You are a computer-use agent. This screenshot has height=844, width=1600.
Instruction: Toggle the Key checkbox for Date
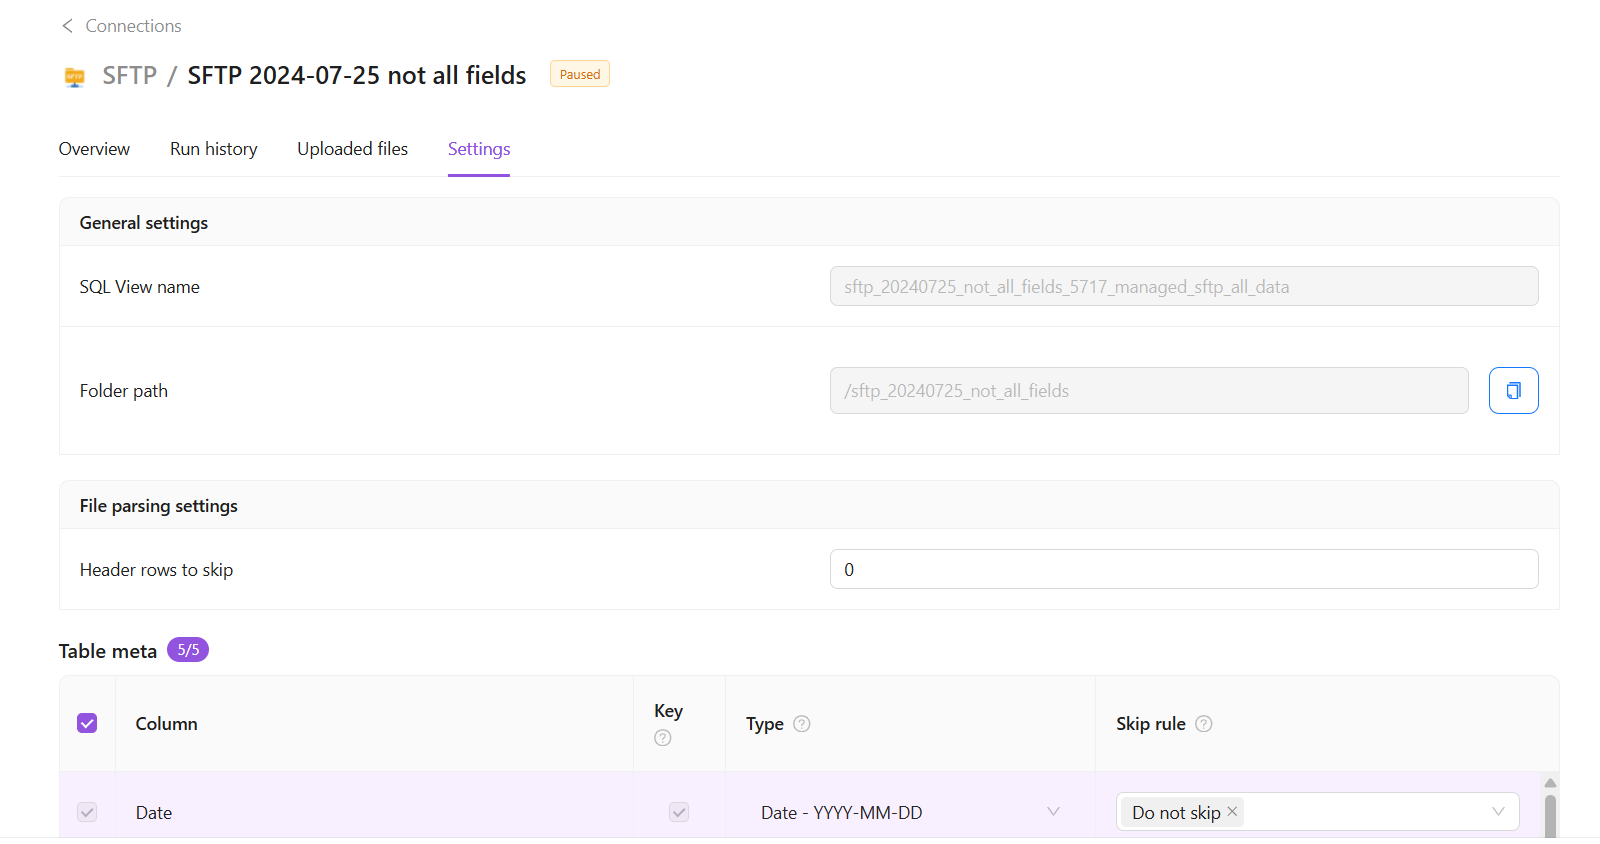(679, 812)
